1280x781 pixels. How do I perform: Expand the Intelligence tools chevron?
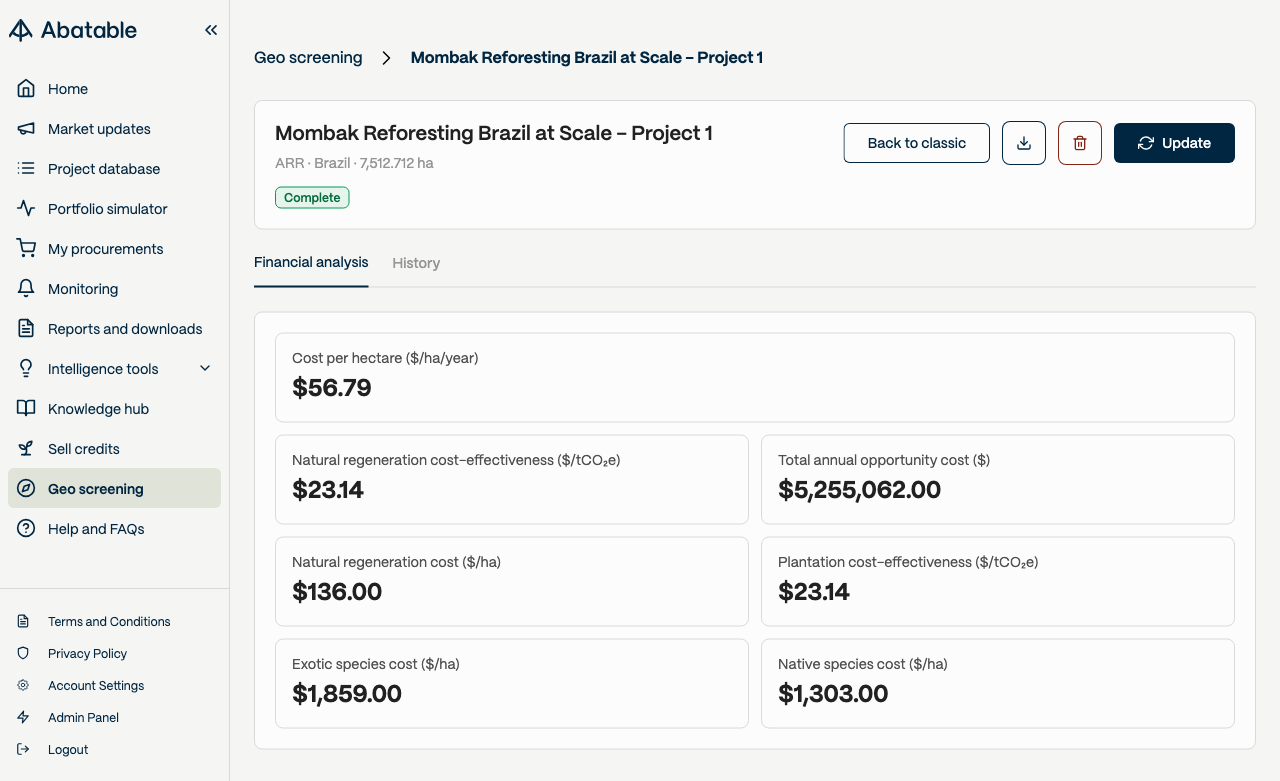coord(205,369)
